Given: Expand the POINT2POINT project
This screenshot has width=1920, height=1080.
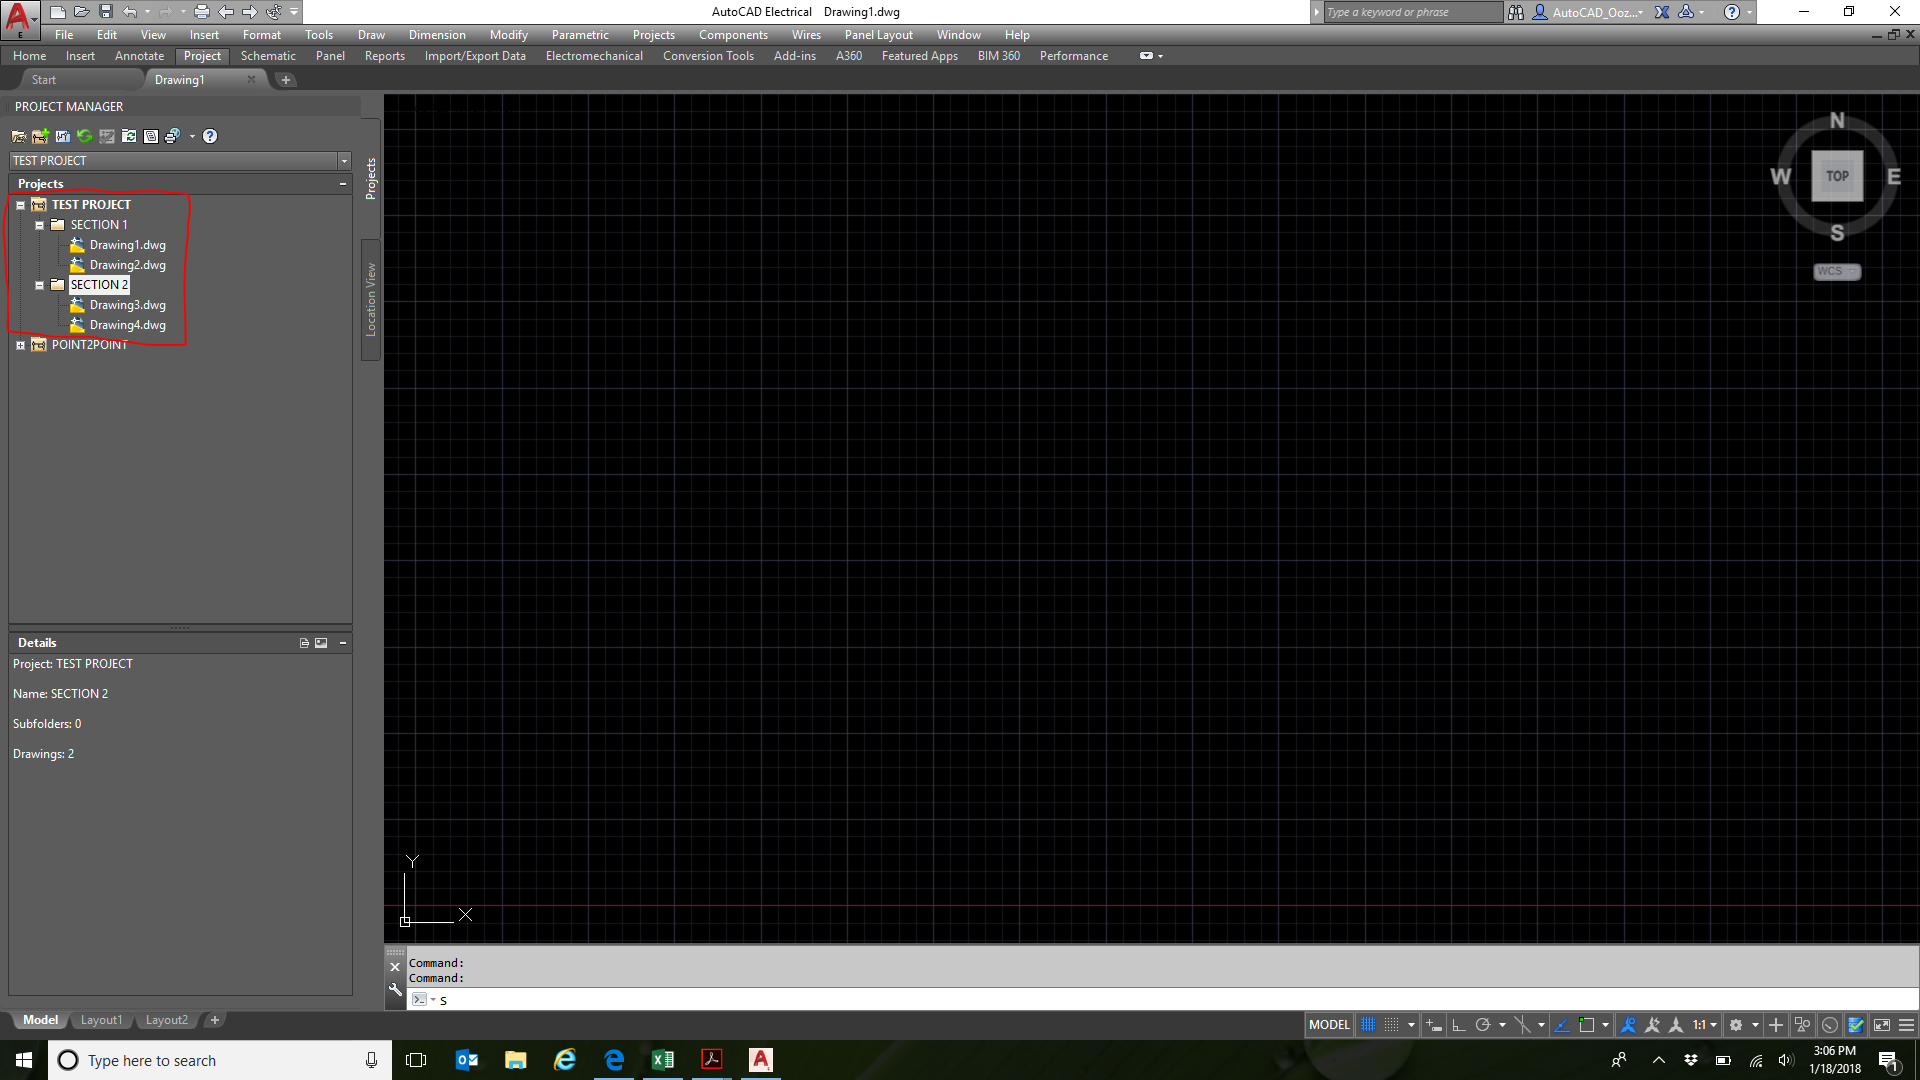Looking at the screenshot, I should click(21, 344).
